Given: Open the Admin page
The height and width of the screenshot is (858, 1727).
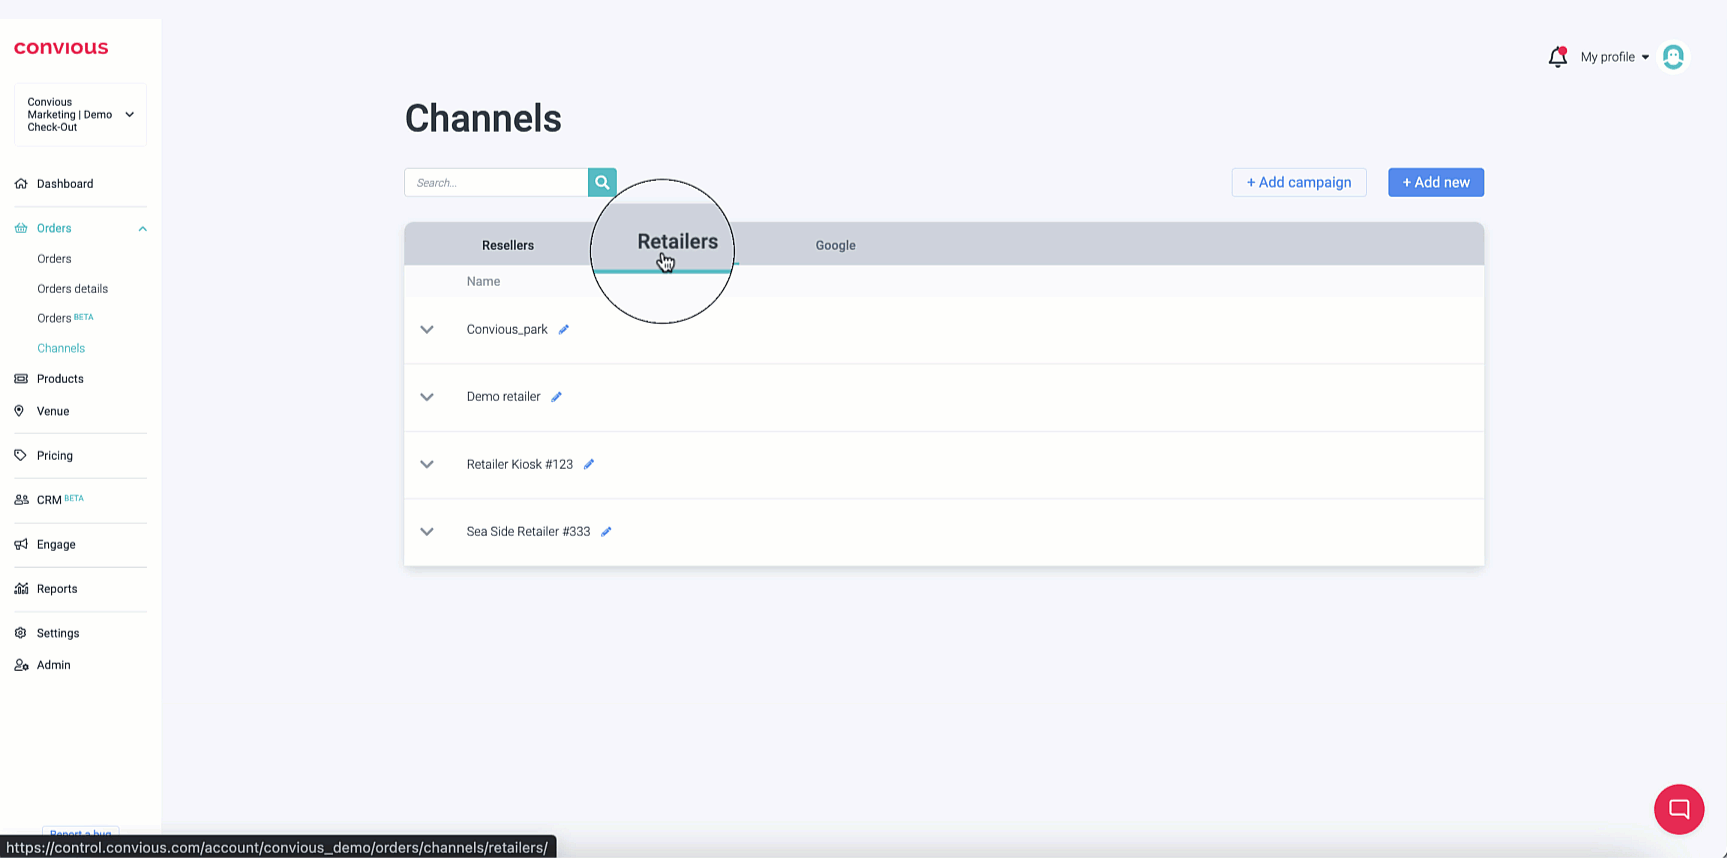Looking at the screenshot, I should (x=54, y=665).
